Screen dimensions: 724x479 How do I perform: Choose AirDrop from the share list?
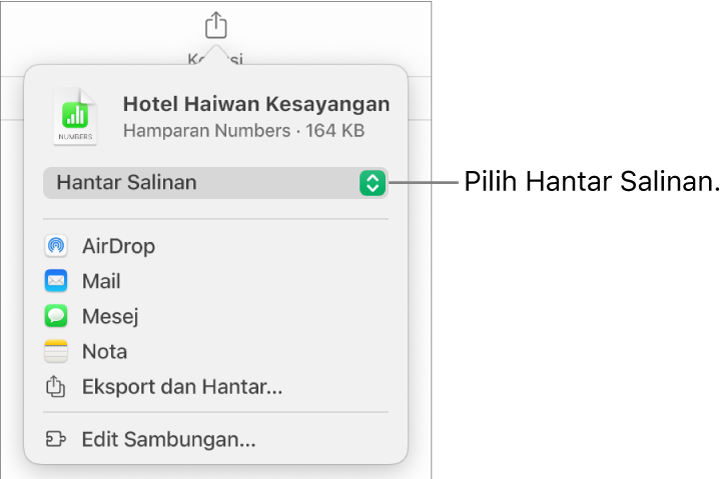(x=118, y=246)
